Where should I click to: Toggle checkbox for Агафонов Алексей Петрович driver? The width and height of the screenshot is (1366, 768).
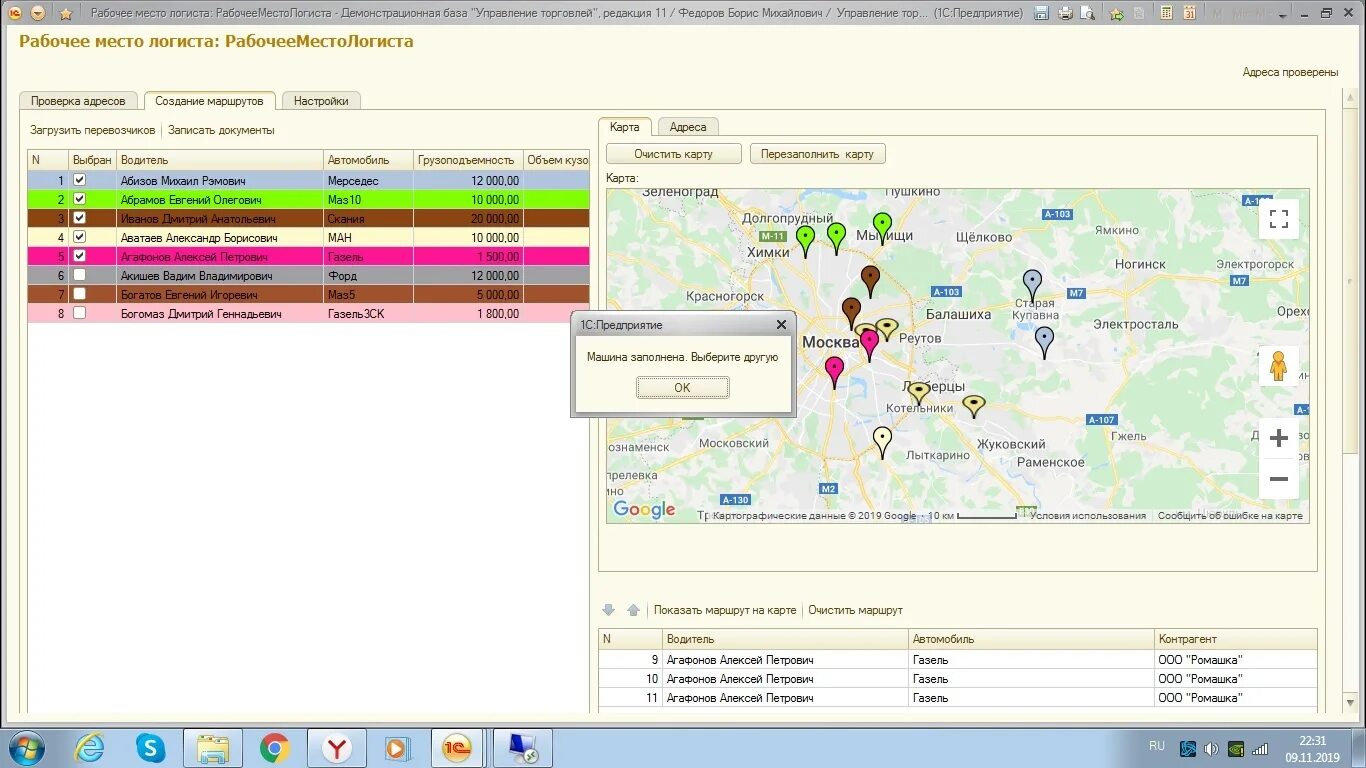(x=80, y=256)
